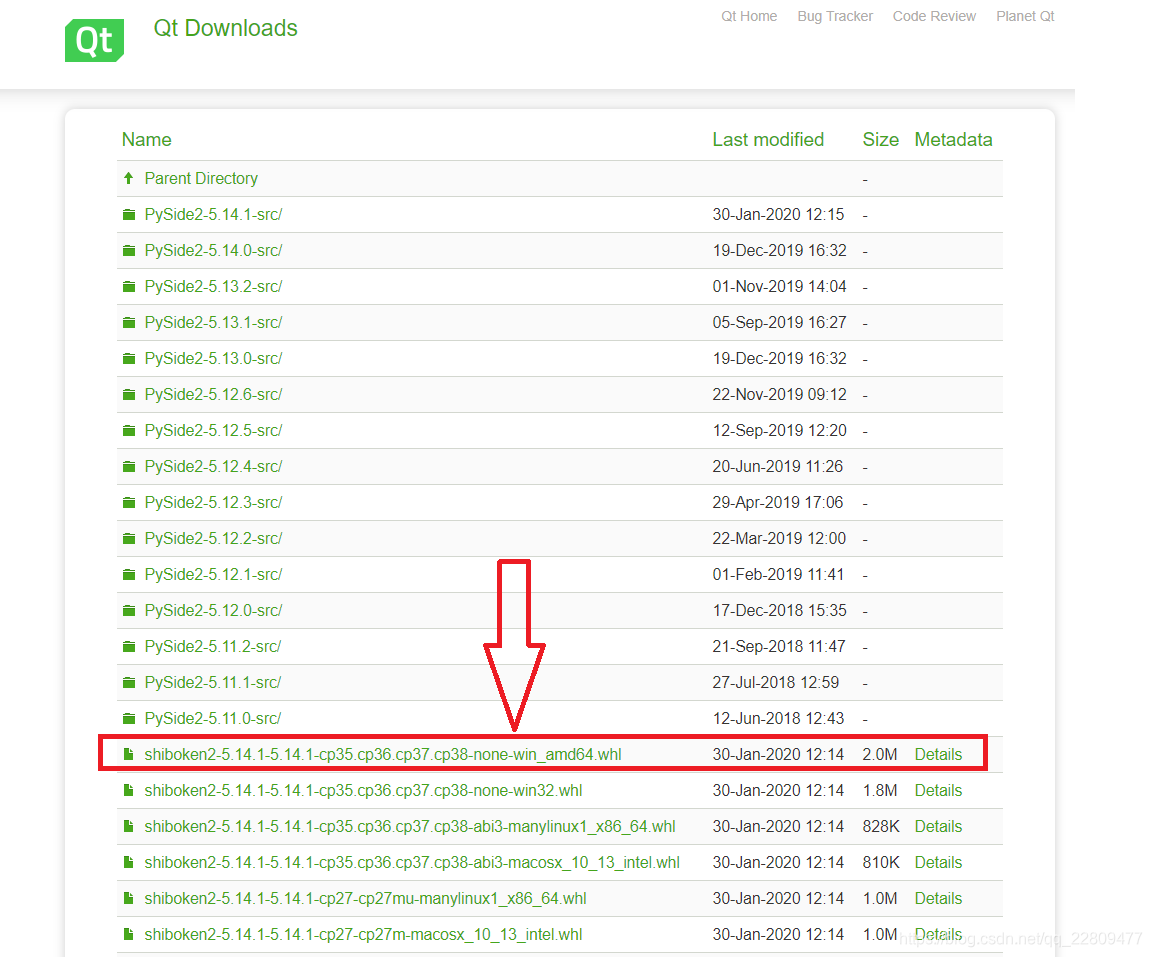The width and height of the screenshot is (1152, 957).
Task: Click the Metadata column header
Action: click(953, 140)
